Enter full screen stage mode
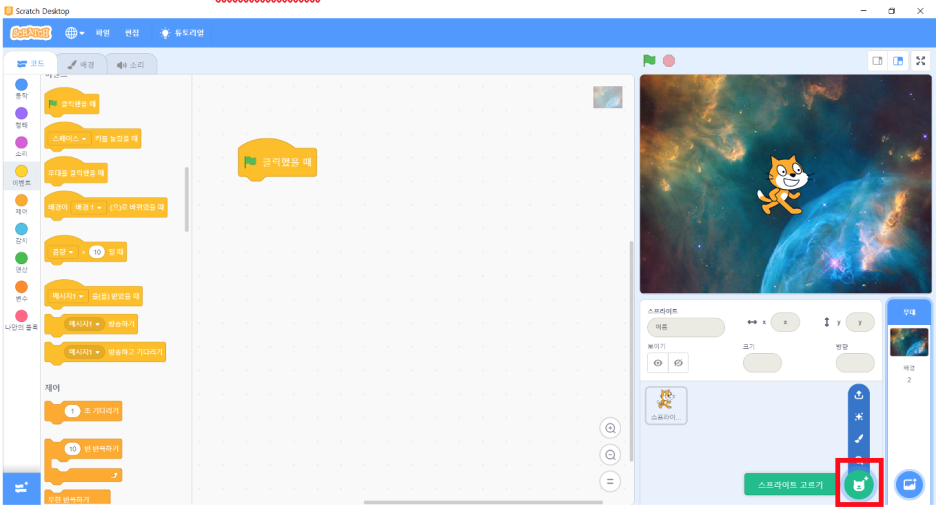 click(920, 61)
